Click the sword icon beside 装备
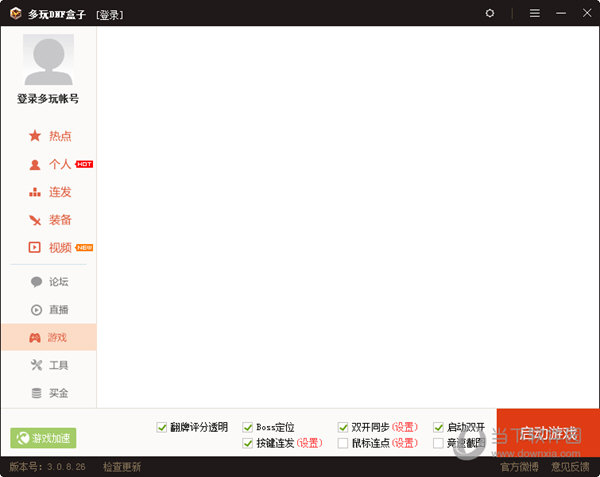The width and height of the screenshot is (600, 477). coord(35,220)
